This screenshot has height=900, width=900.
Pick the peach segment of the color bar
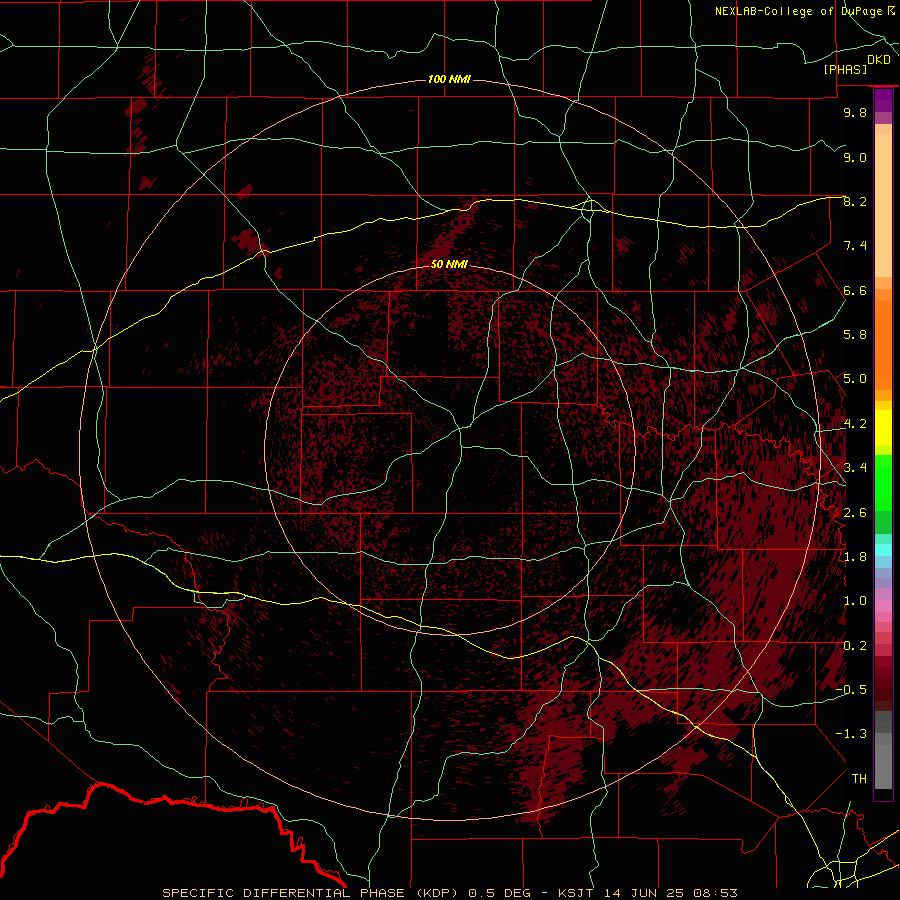click(x=883, y=207)
